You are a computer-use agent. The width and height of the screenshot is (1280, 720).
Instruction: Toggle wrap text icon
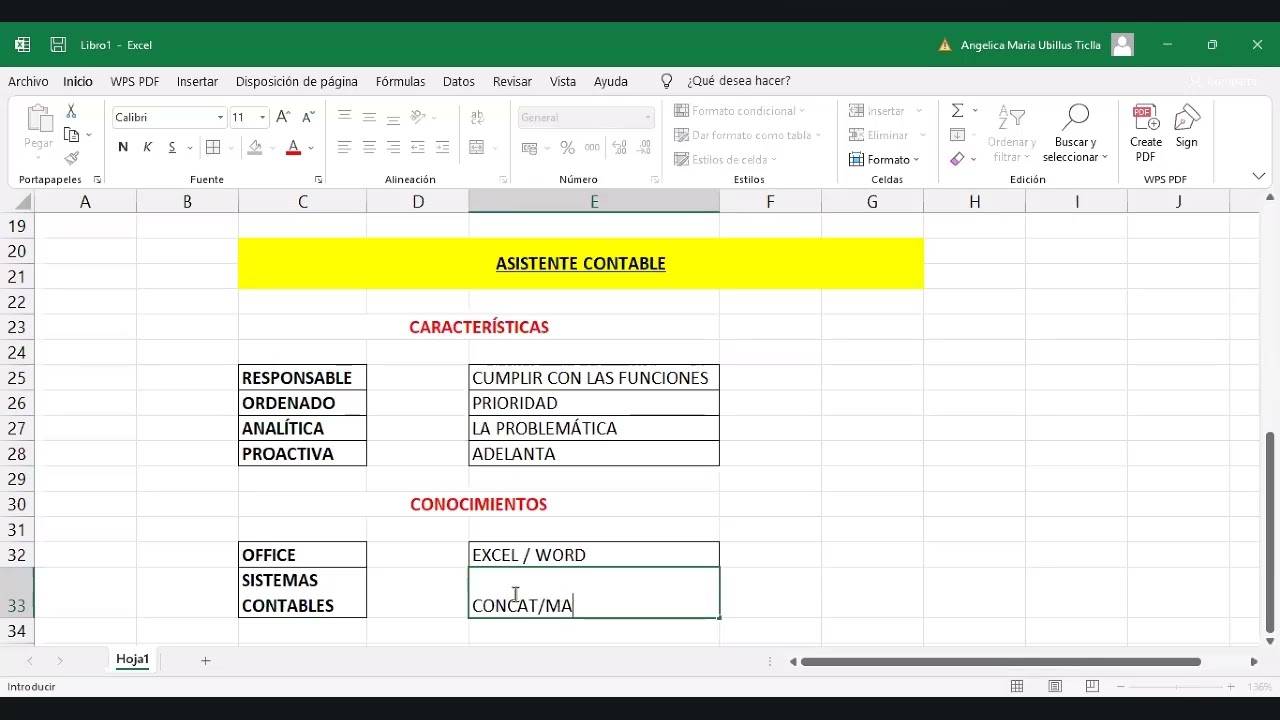[x=477, y=117]
